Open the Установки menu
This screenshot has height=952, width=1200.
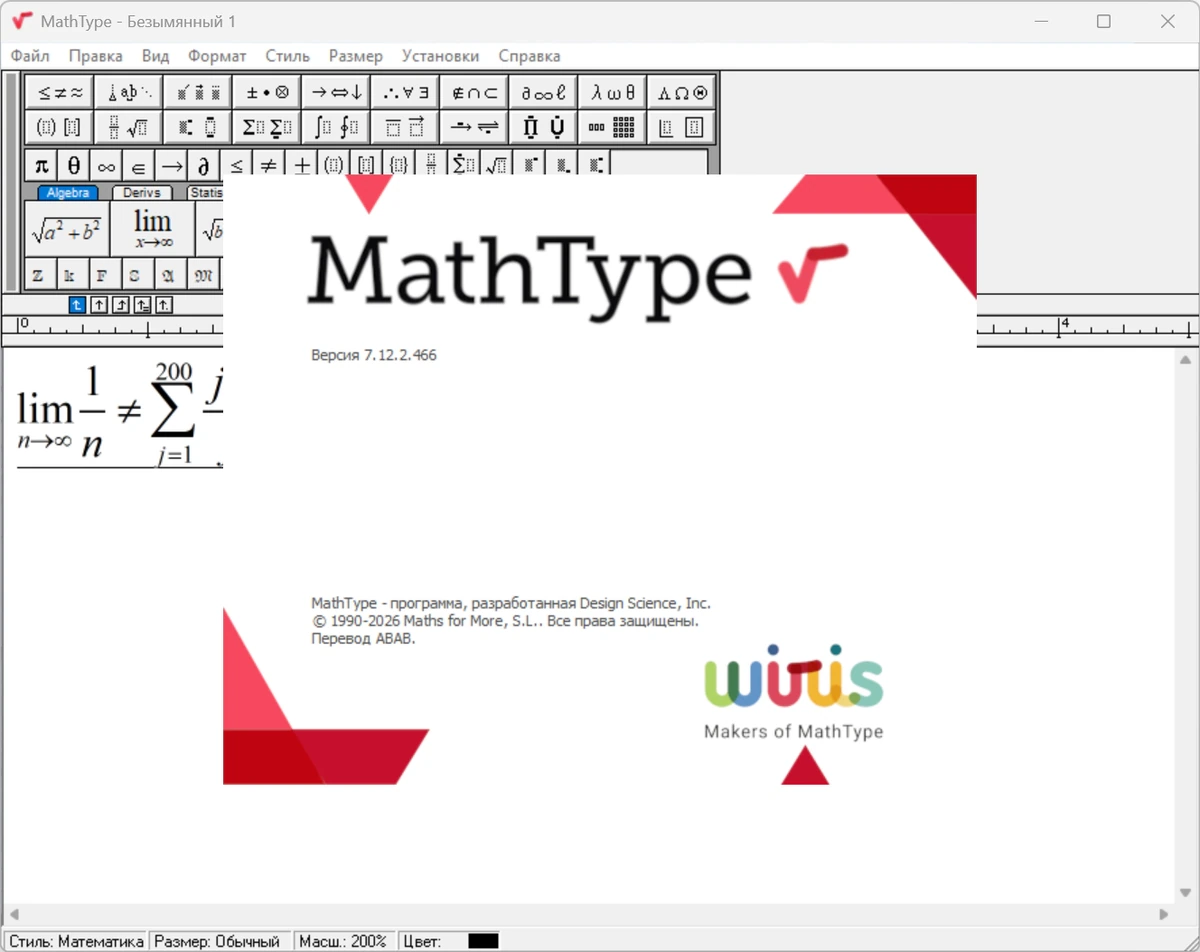(x=440, y=56)
